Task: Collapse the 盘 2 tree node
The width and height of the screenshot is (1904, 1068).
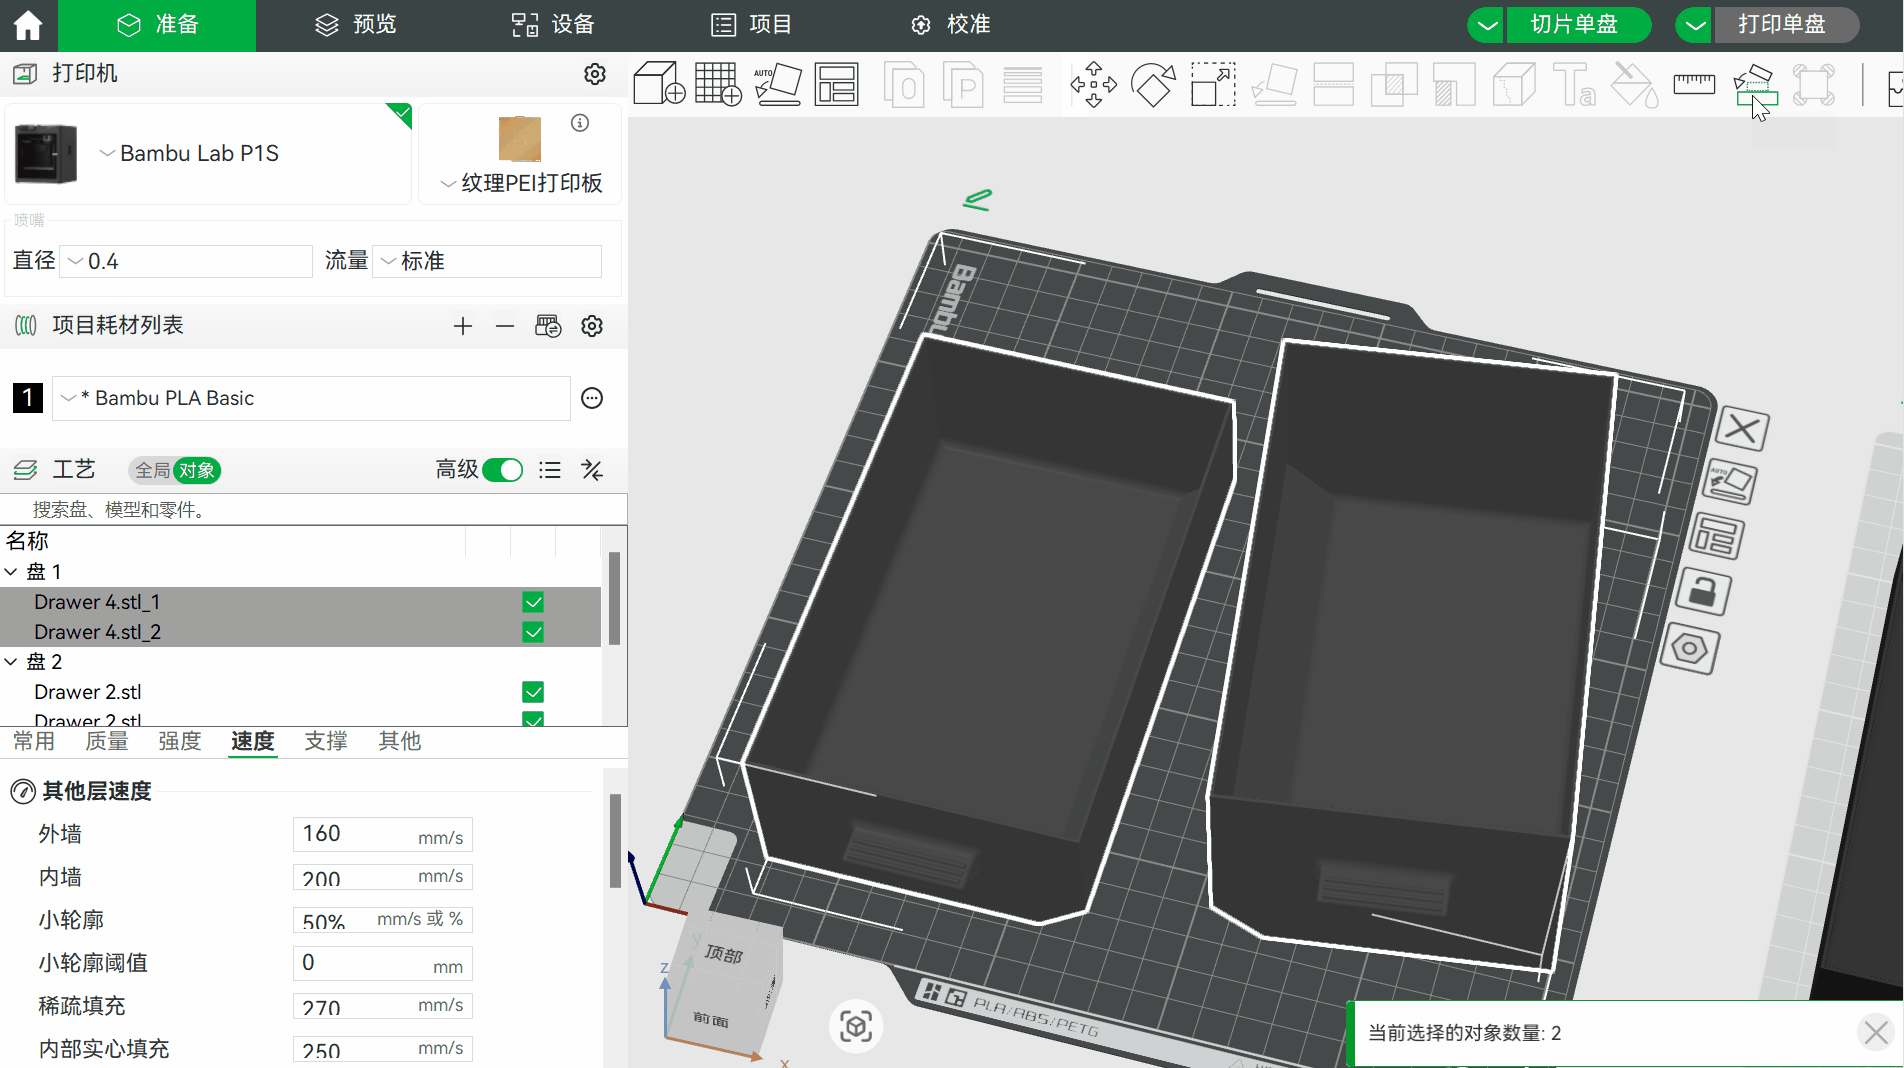Action: tap(11, 662)
